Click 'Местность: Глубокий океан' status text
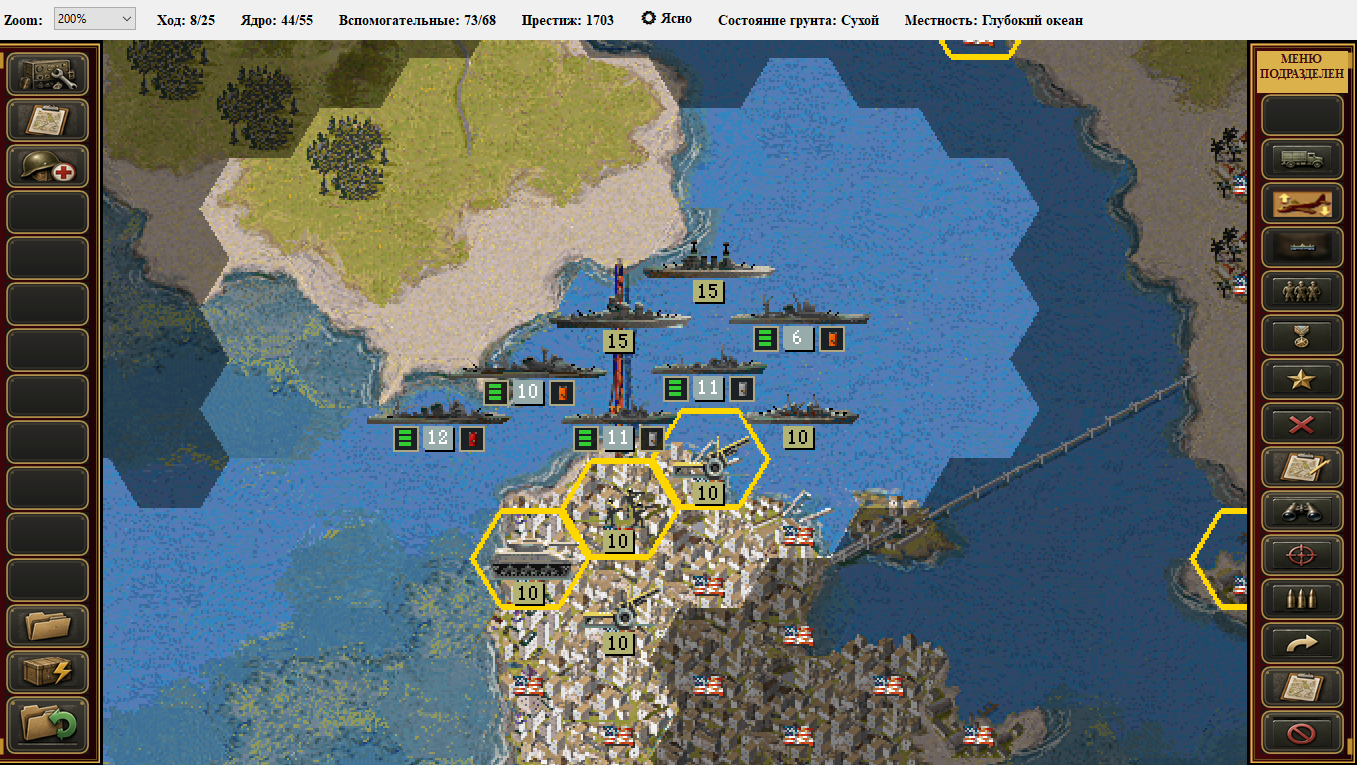This screenshot has width=1357, height=765. (994, 20)
